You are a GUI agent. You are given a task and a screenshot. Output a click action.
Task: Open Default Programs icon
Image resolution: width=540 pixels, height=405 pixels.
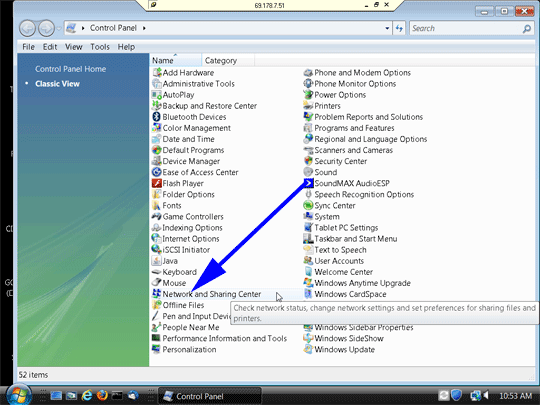click(x=157, y=150)
